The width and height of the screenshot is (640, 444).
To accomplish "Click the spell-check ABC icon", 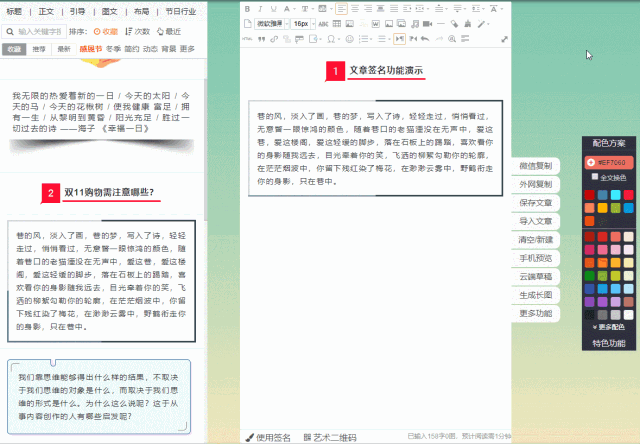I will (323, 24).
